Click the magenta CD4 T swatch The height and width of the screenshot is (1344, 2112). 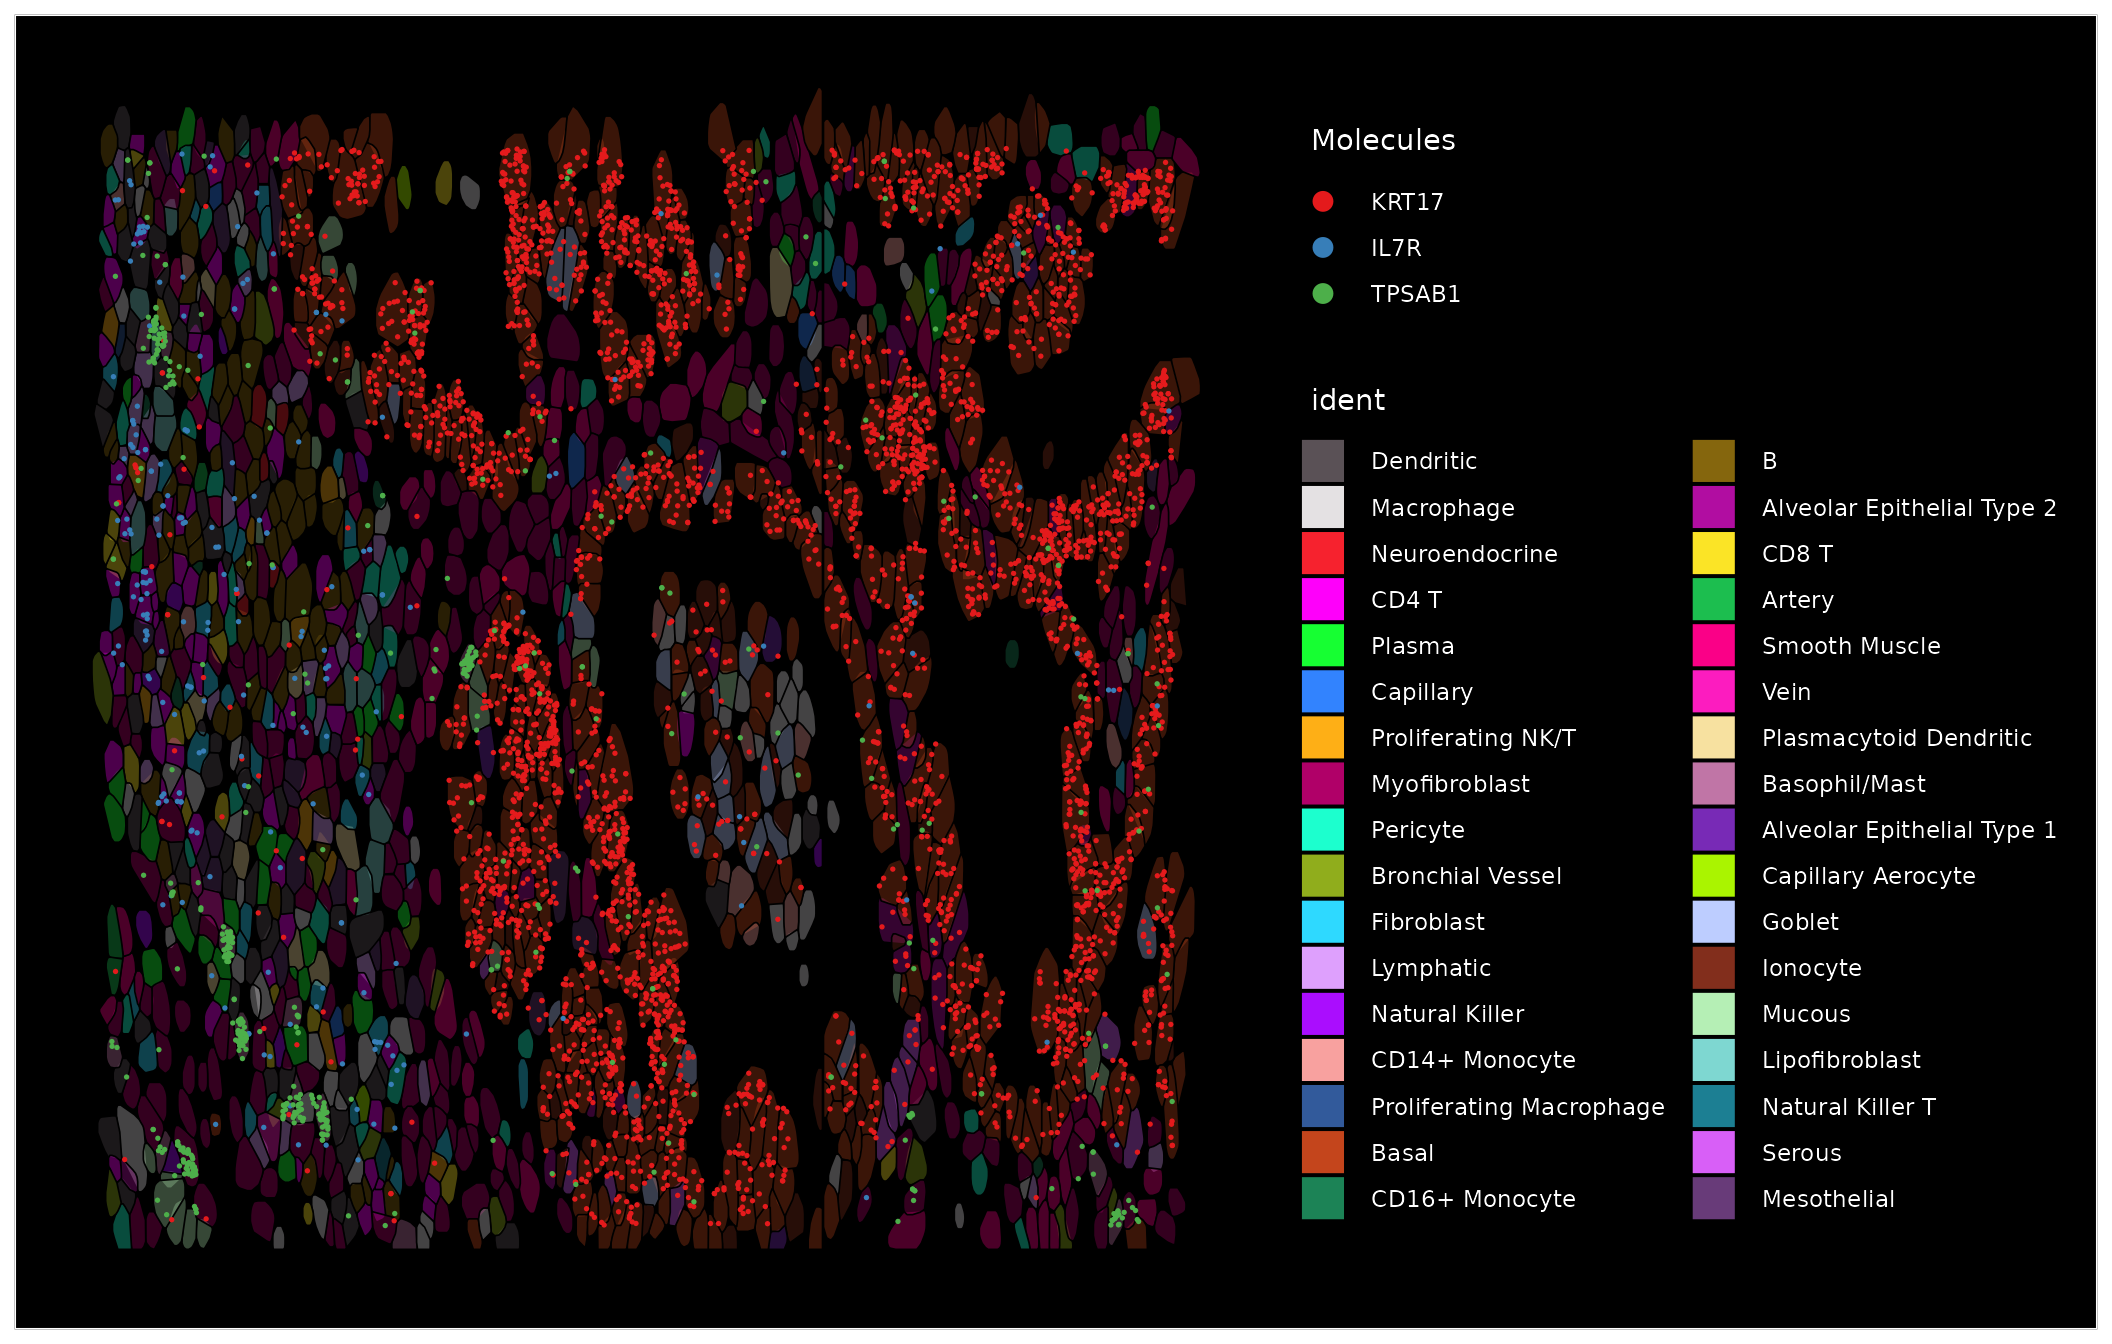[x=1322, y=599]
